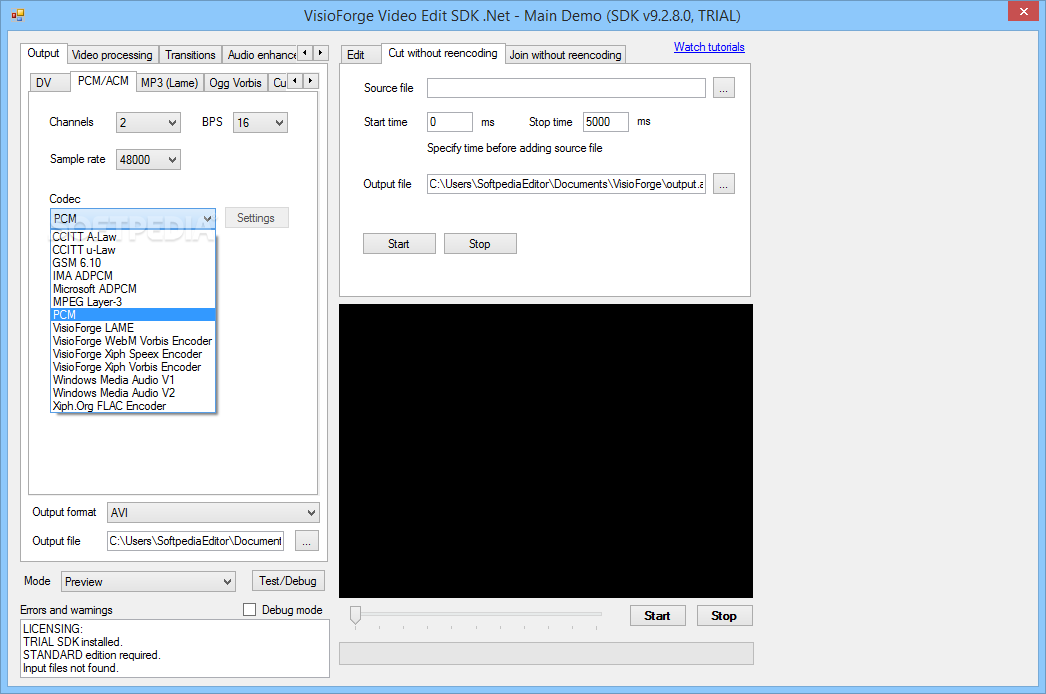Browse for Source file with ellipsis button
The height and width of the screenshot is (694, 1046).
tap(723, 88)
